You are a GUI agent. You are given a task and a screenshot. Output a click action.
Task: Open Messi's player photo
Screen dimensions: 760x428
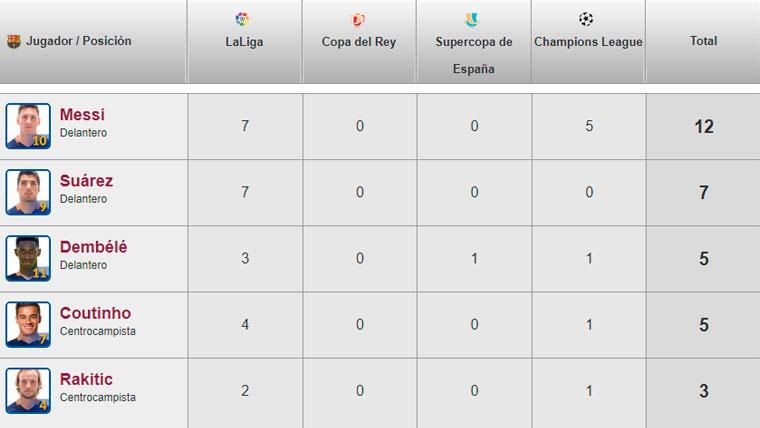tap(28, 126)
